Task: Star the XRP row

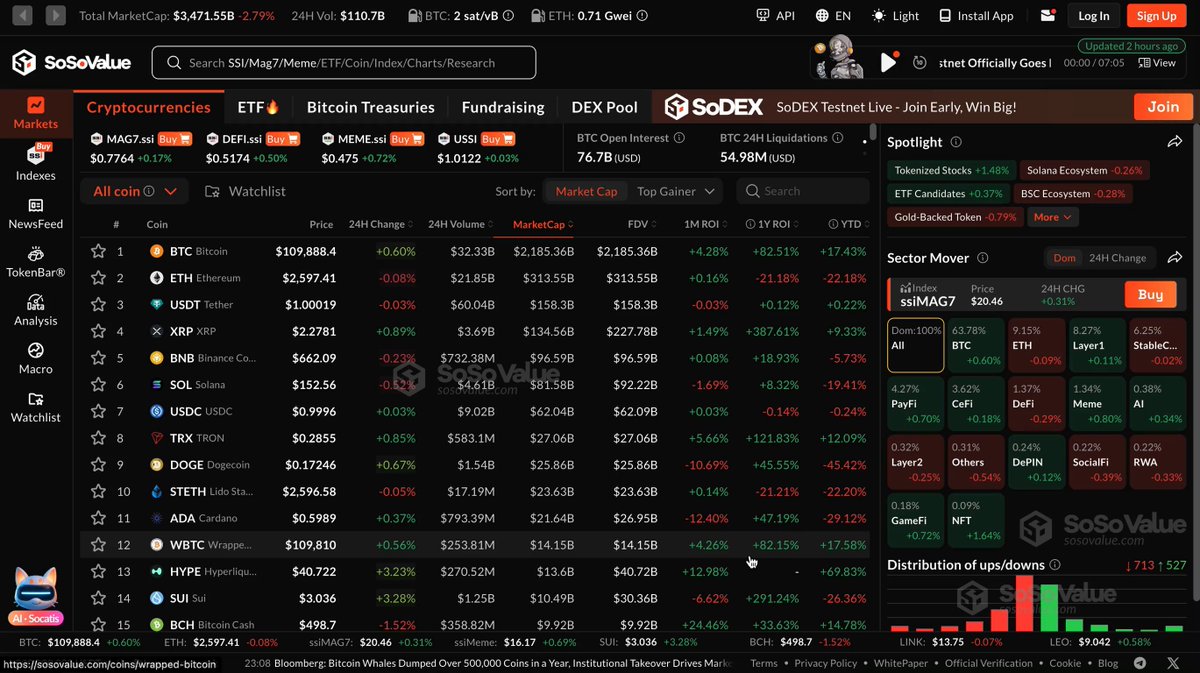Action: pos(98,331)
